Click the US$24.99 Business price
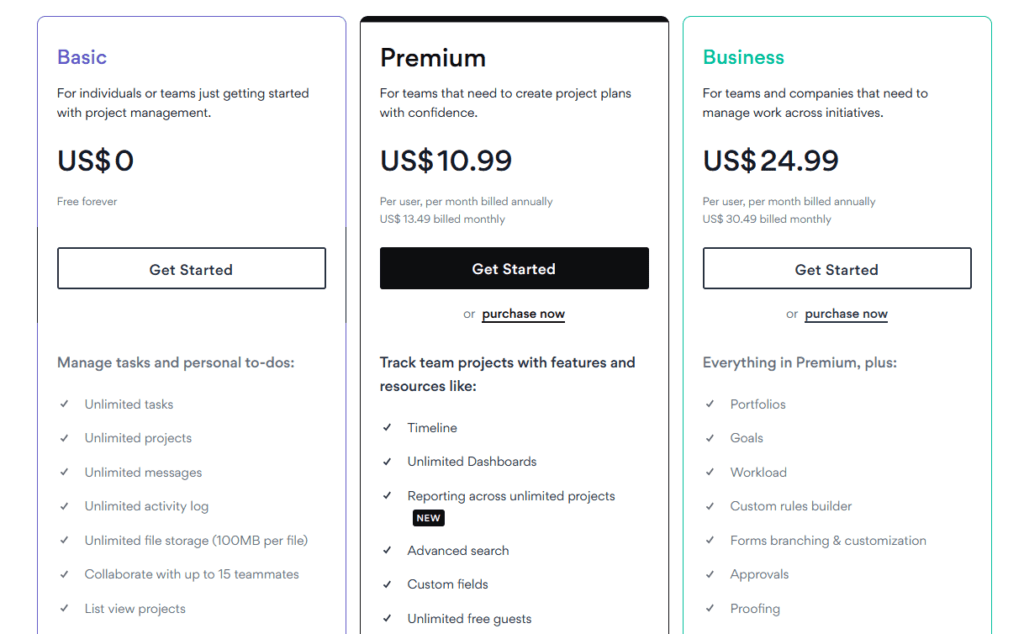Image resolution: width=1024 pixels, height=634 pixels. point(771,161)
